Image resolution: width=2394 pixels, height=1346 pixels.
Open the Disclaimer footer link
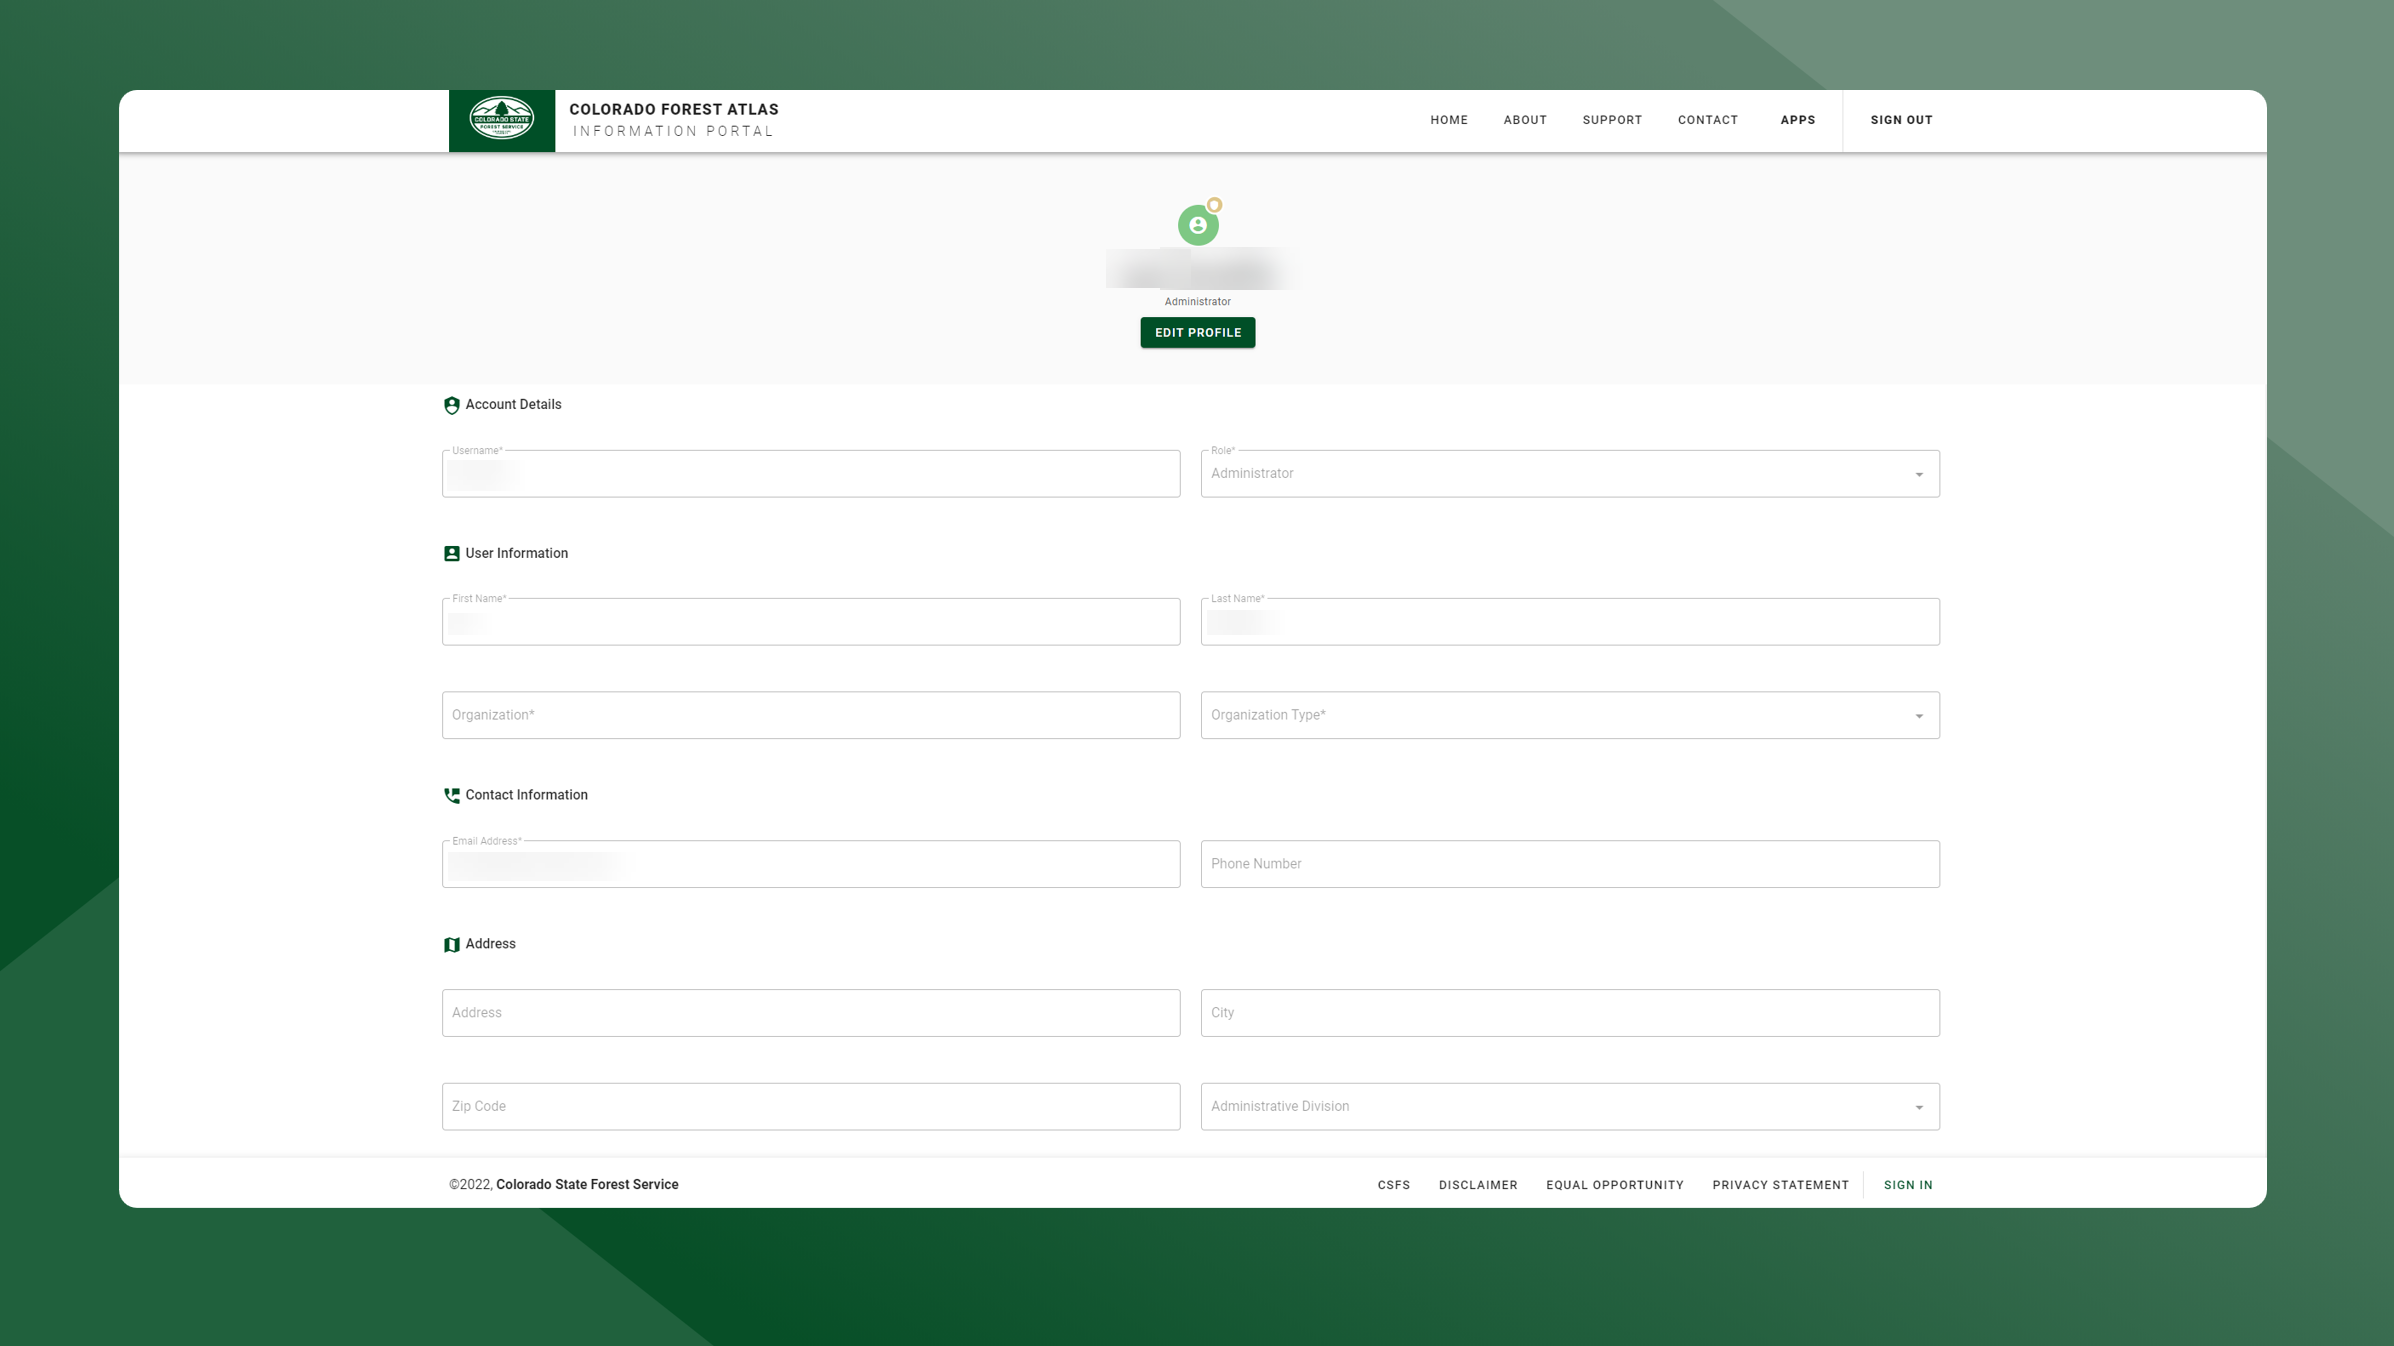coord(1478,1185)
